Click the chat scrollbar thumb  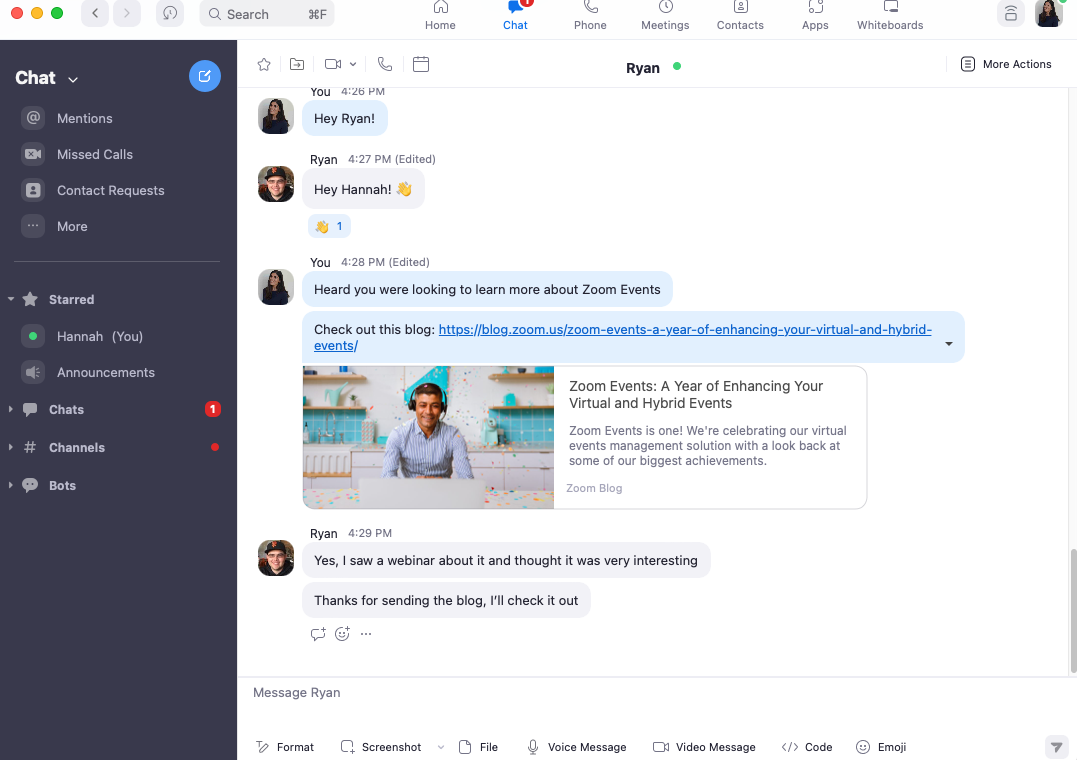point(1073,611)
